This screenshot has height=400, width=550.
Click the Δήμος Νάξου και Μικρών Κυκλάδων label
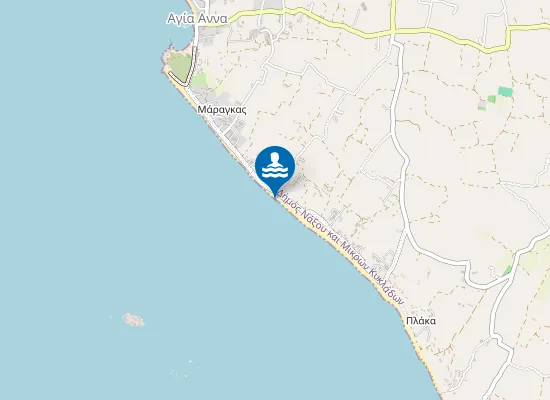[341, 248]
